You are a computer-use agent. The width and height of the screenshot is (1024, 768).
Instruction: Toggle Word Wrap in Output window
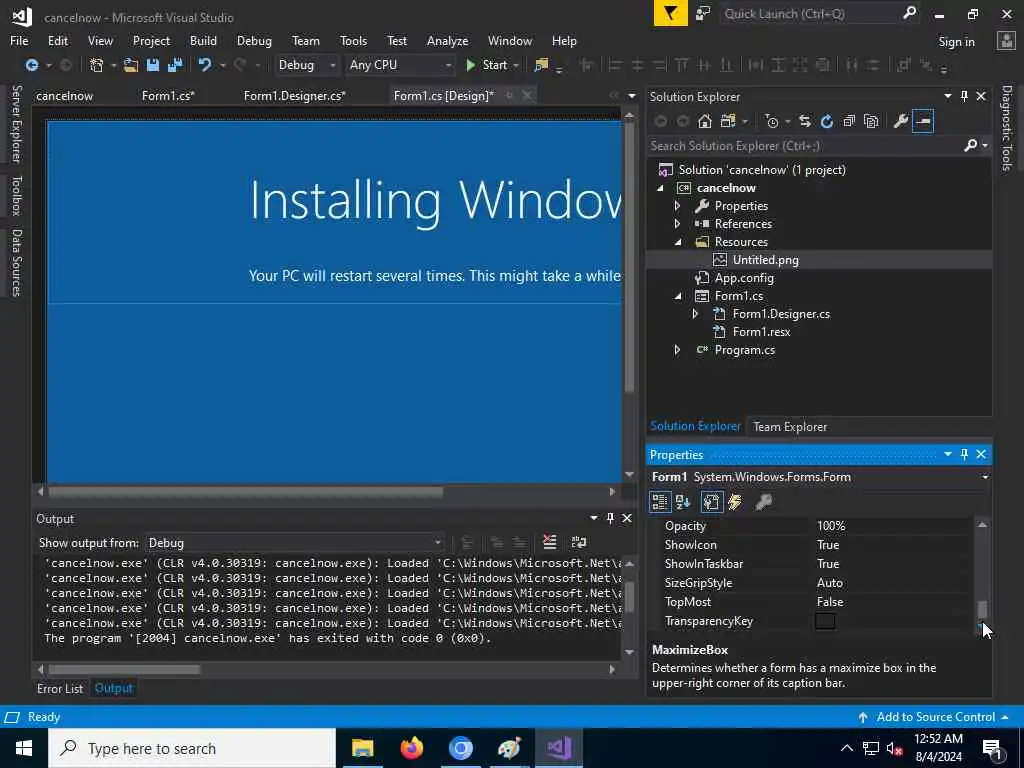pyautogui.click(x=579, y=542)
